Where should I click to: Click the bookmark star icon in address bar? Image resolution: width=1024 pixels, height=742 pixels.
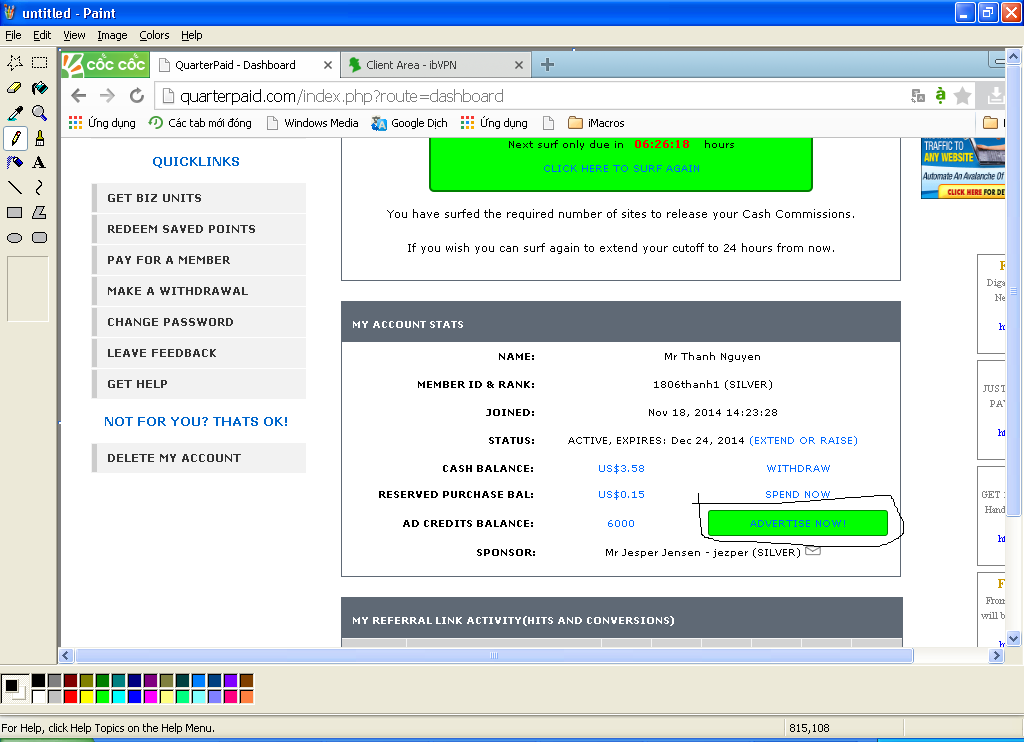(962, 96)
